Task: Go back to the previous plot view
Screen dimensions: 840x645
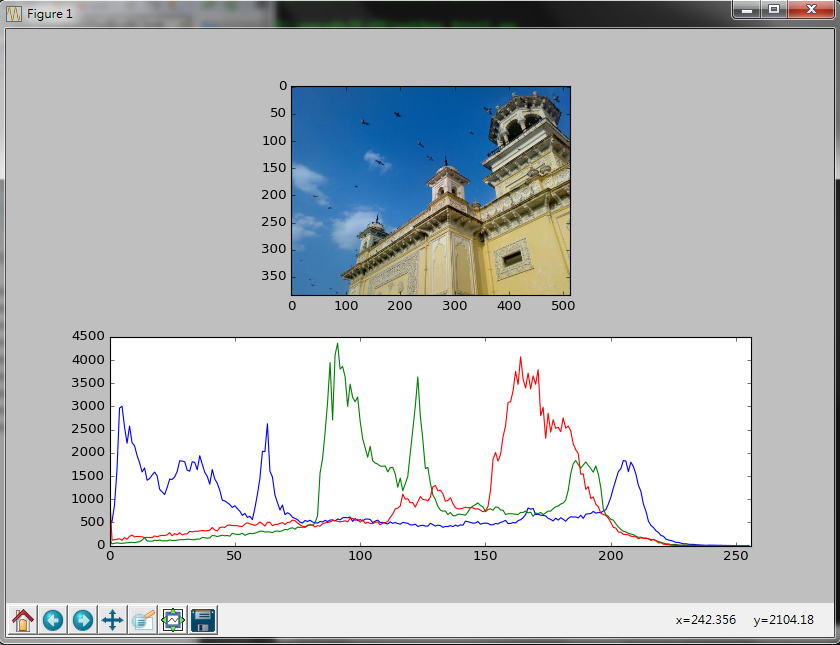Action: coord(52,620)
